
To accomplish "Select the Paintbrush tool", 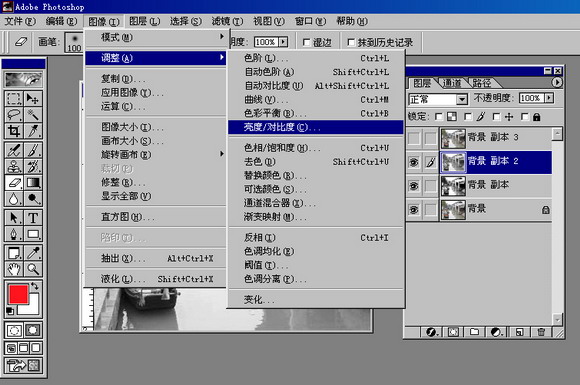I will pyautogui.click(x=33, y=150).
